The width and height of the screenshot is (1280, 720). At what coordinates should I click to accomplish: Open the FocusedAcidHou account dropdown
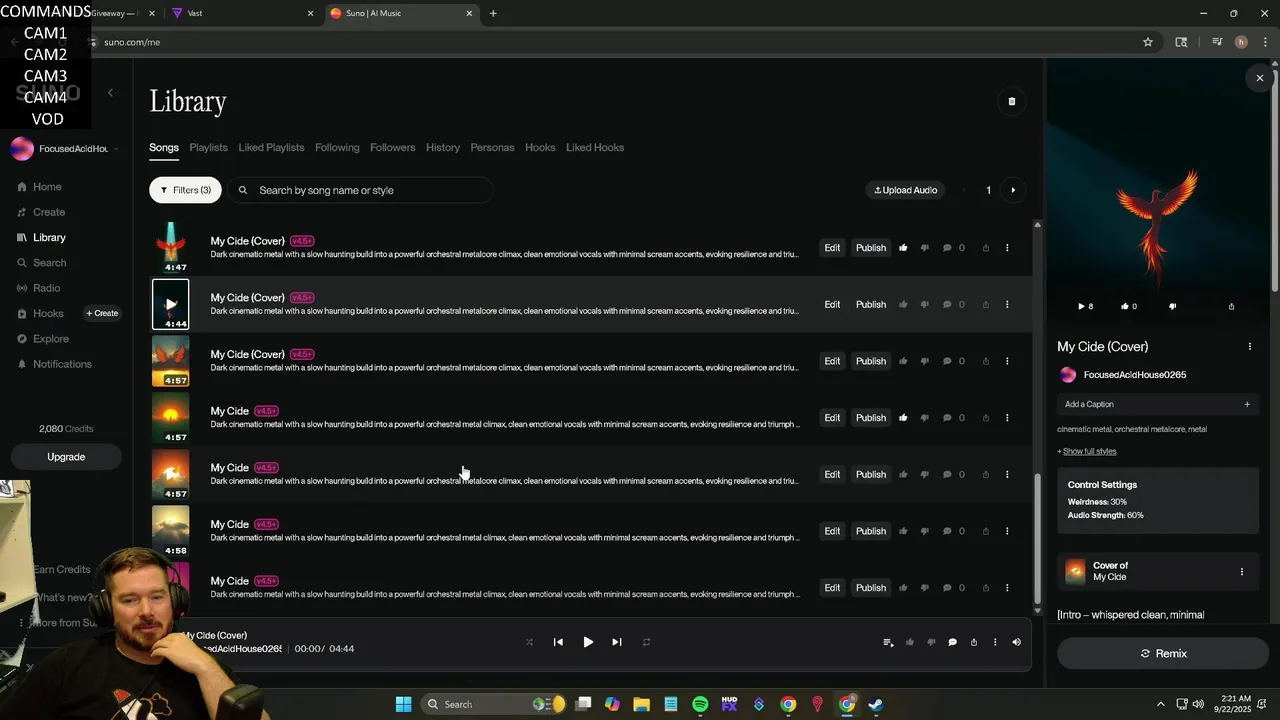(65, 149)
